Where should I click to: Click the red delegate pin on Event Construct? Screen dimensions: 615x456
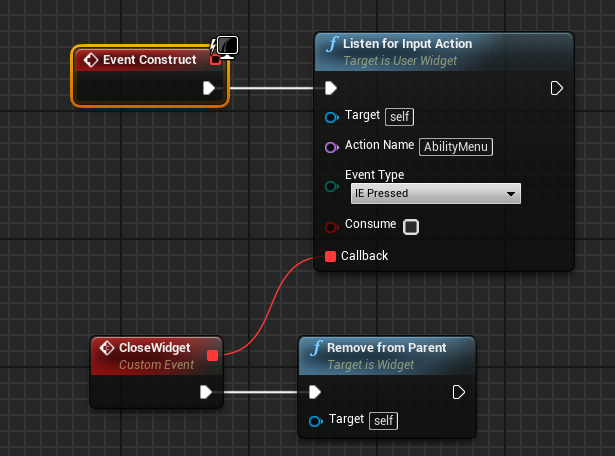215,60
